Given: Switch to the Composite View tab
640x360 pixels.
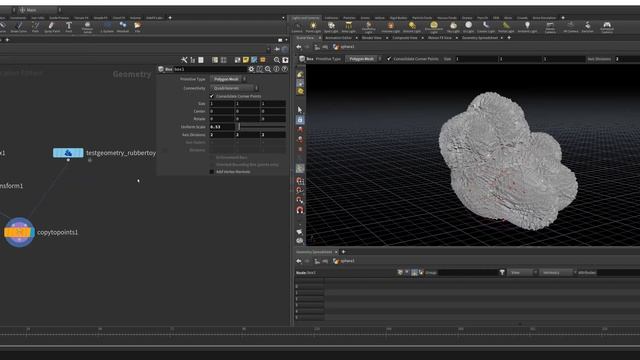Looking at the screenshot, I should [x=404, y=38].
